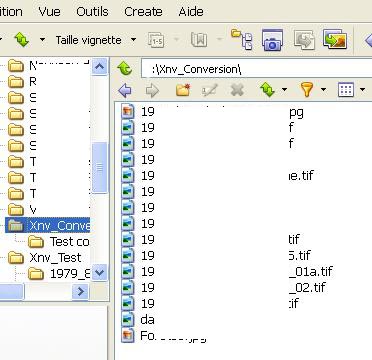
Task: Click the orange filter funnel icon
Action: (307, 90)
